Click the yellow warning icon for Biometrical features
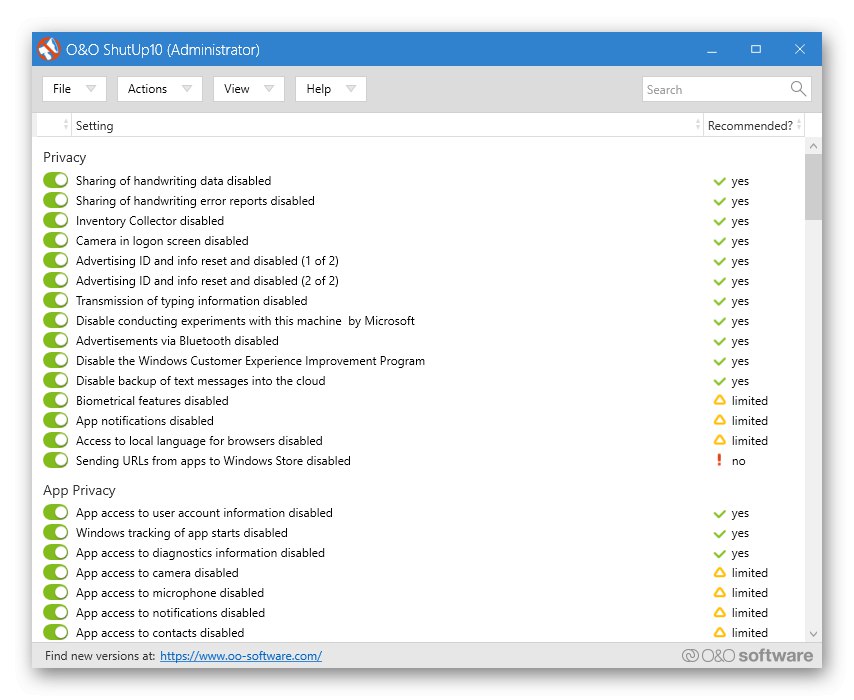Viewport: 854px width, 700px height. (x=718, y=401)
